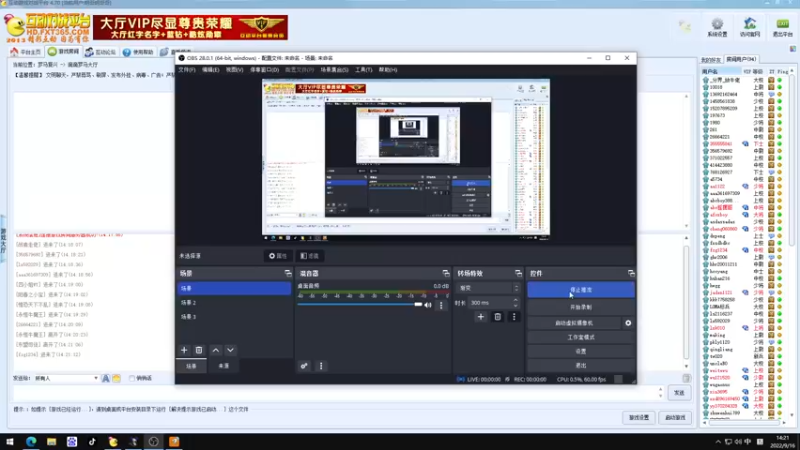Open OBS View menu
The image size is (800, 450).
point(234,70)
